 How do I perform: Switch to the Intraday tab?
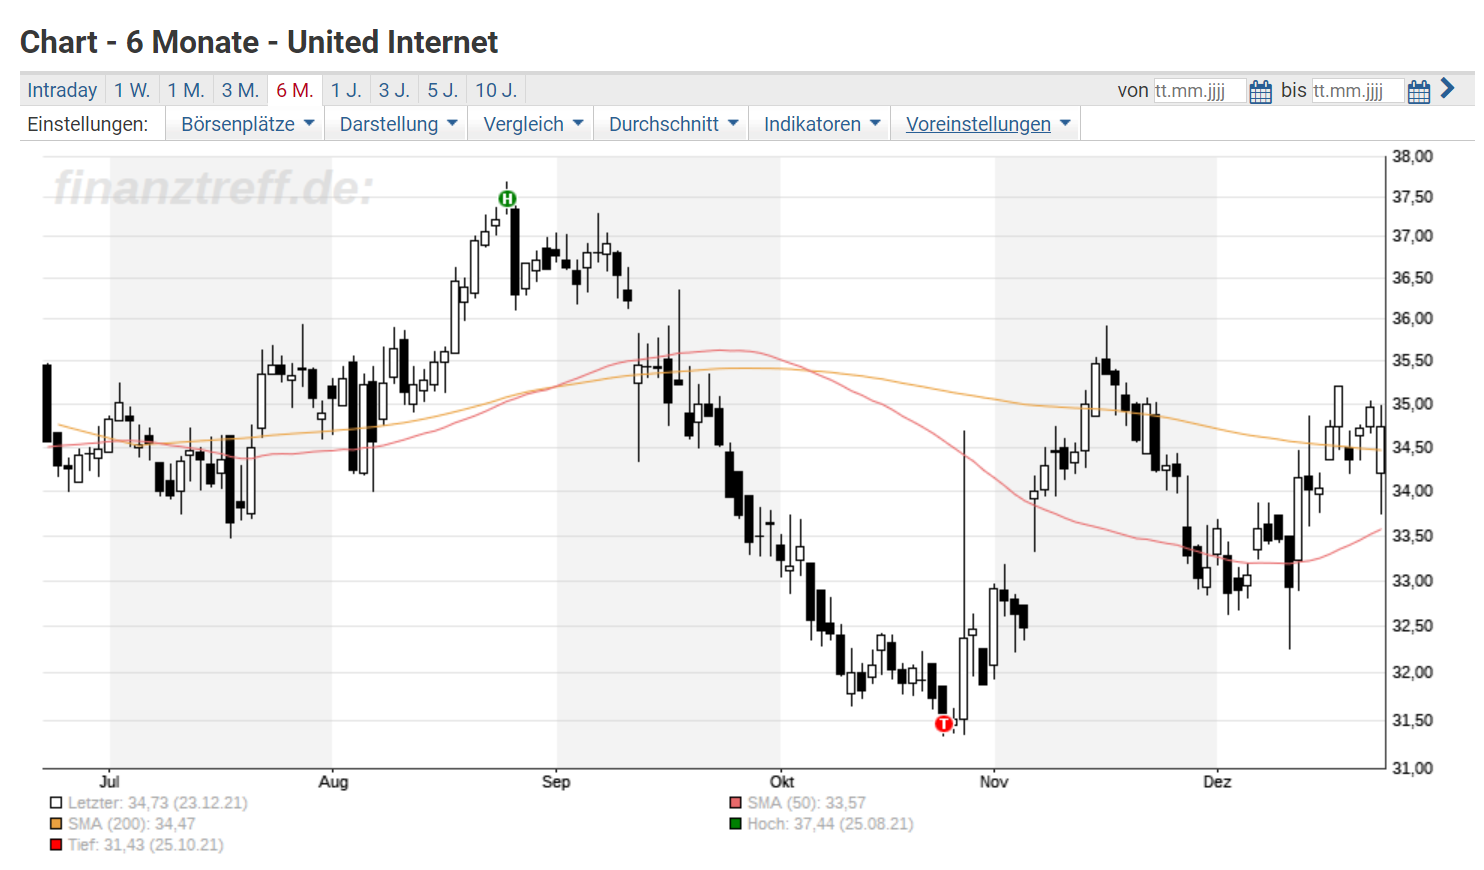point(62,90)
